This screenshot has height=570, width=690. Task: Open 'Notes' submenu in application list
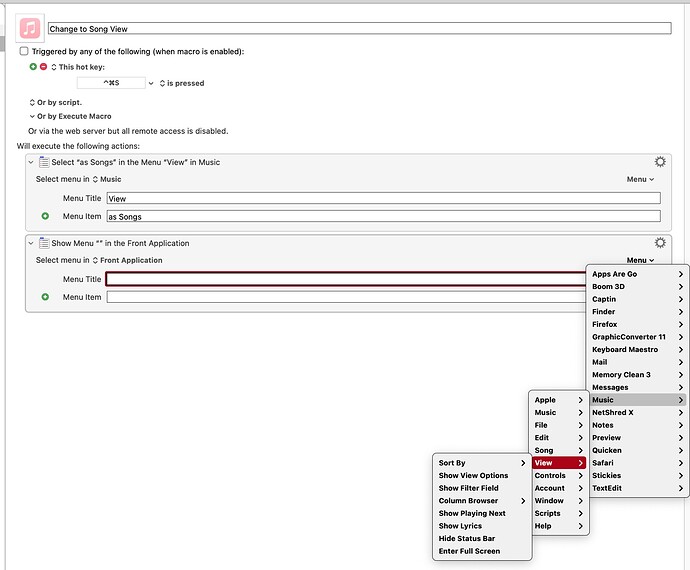(637, 425)
